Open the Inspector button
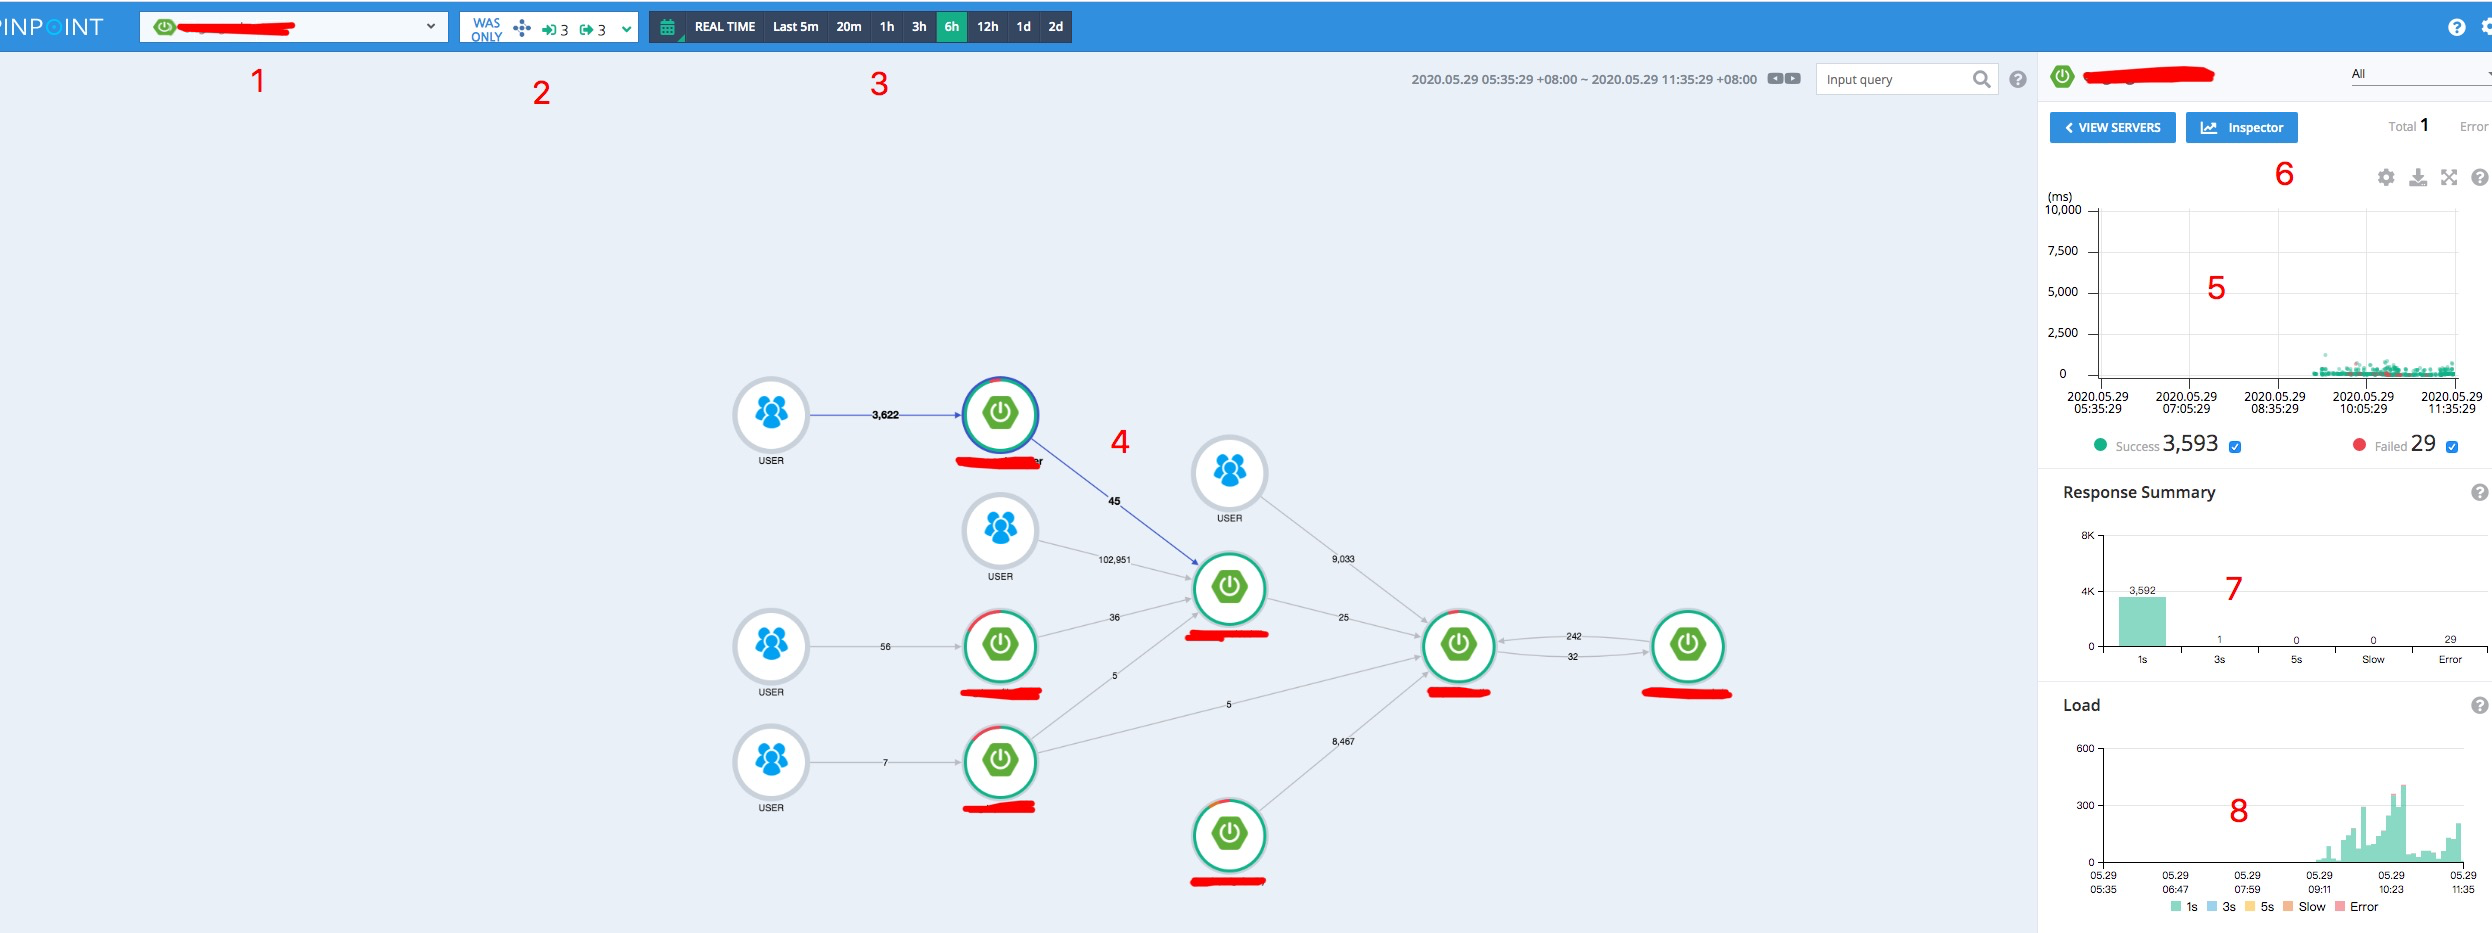 pyautogui.click(x=2241, y=127)
